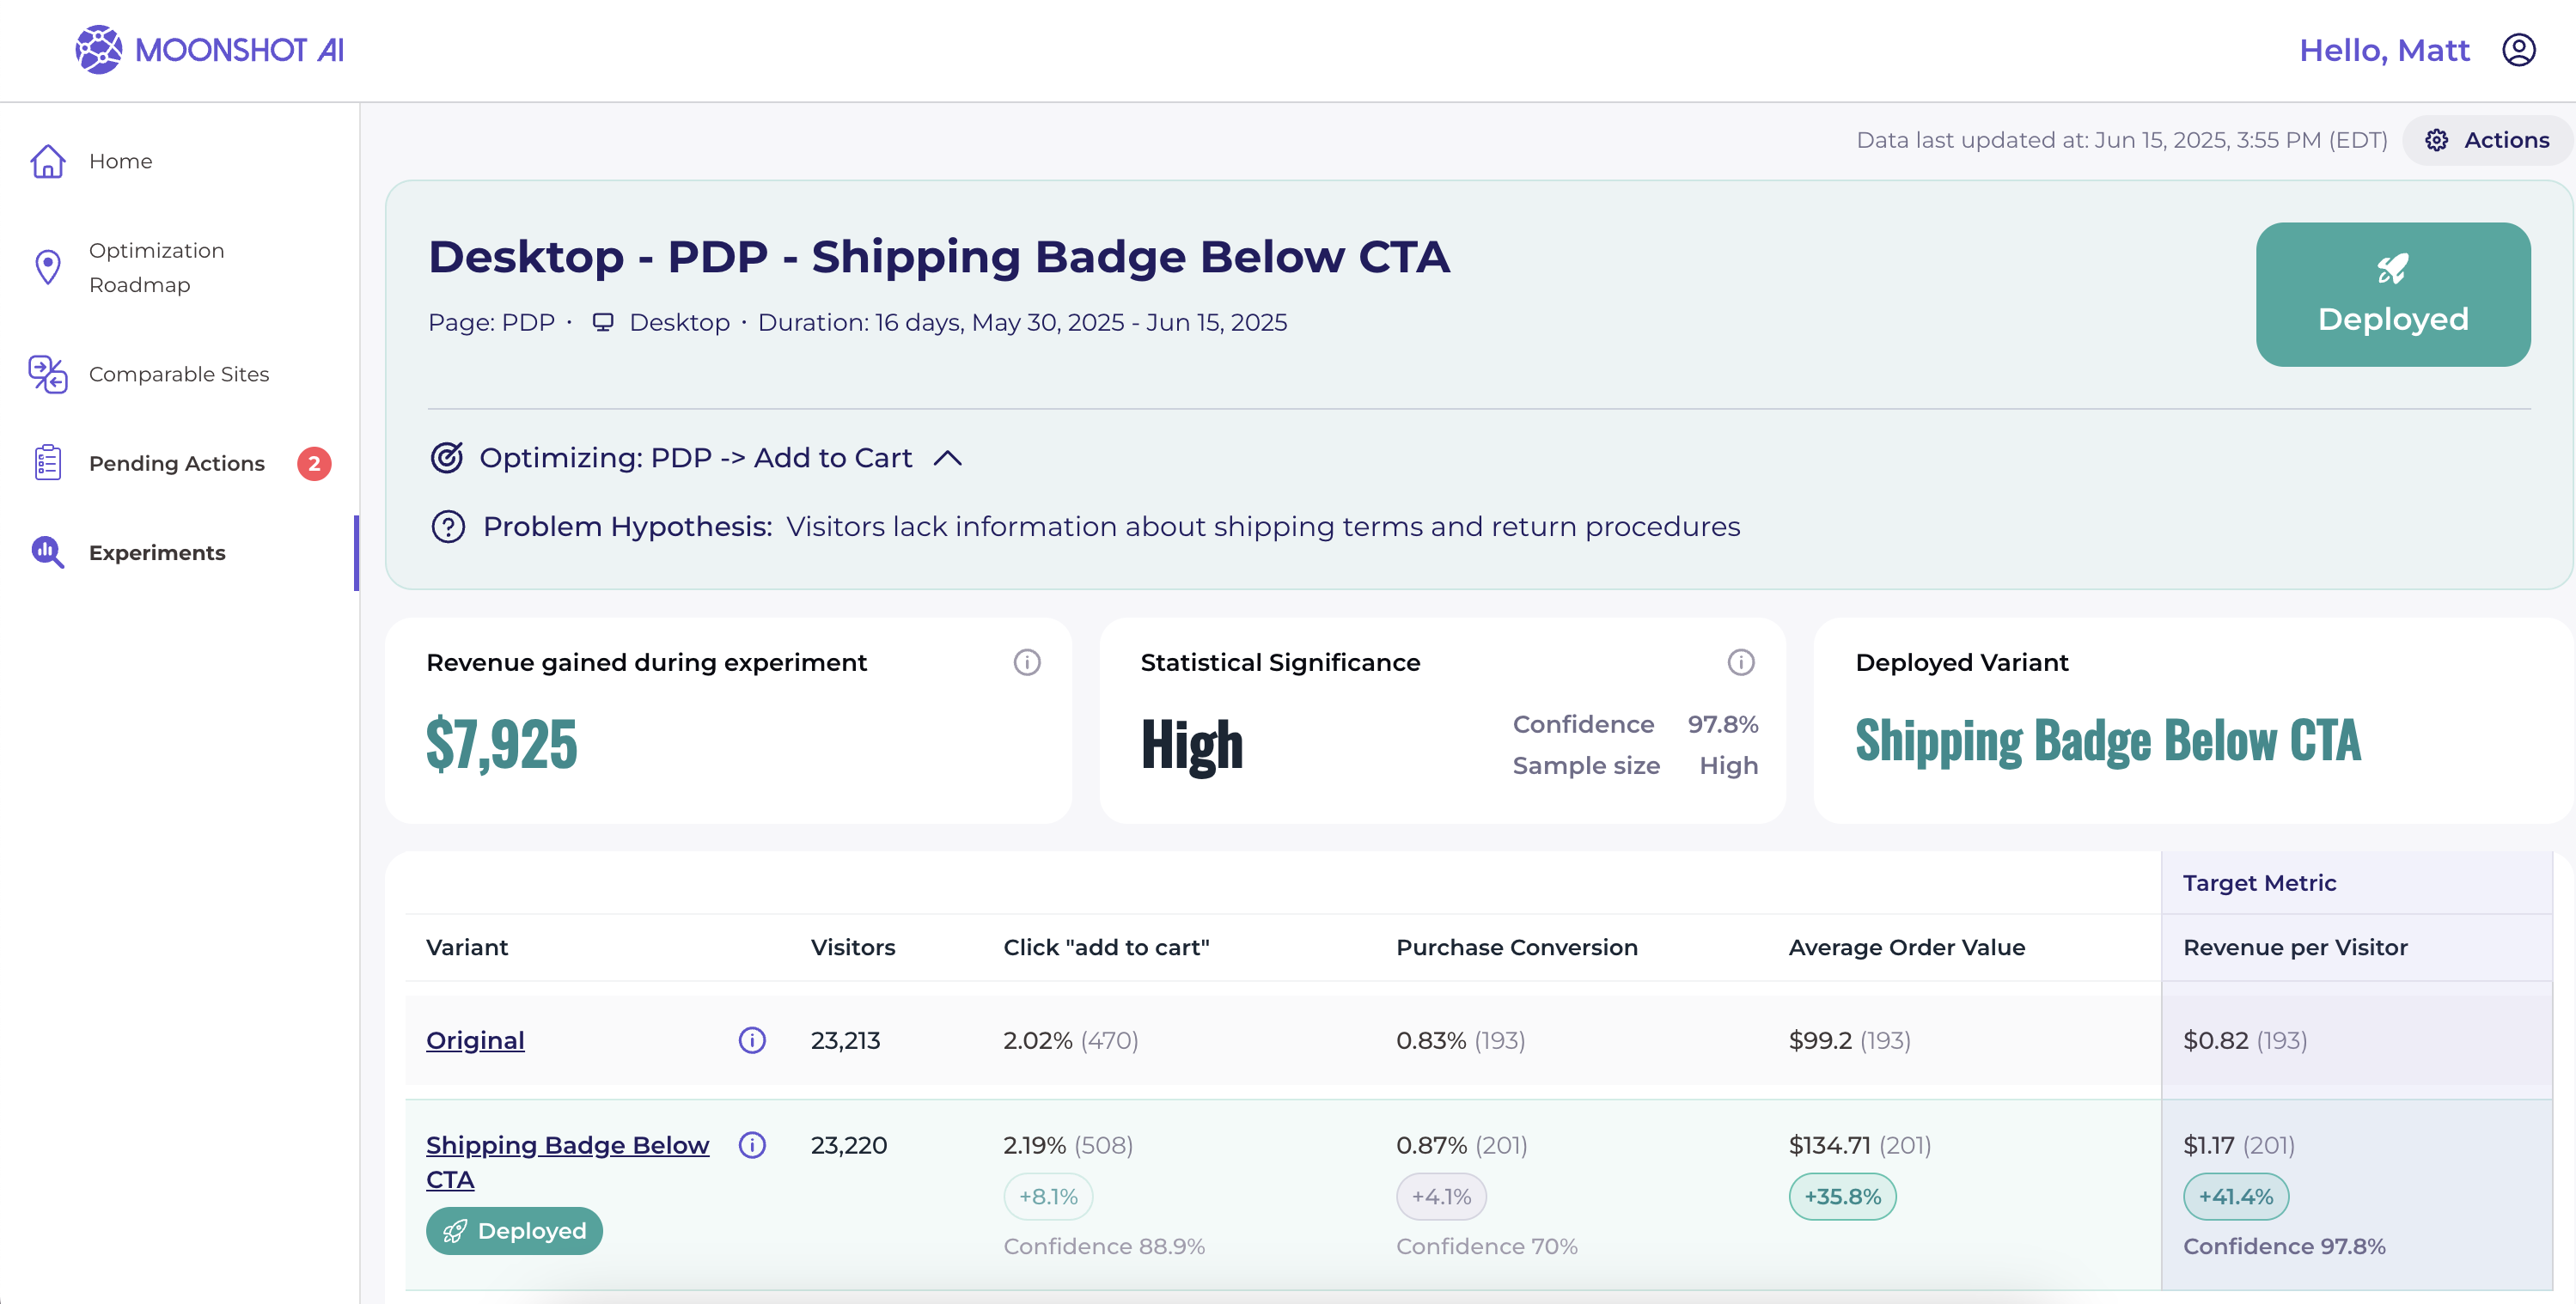Click info icon next to Original variant
The height and width of the screenshot is (1304, 2576).
(x=752, y=1040)
